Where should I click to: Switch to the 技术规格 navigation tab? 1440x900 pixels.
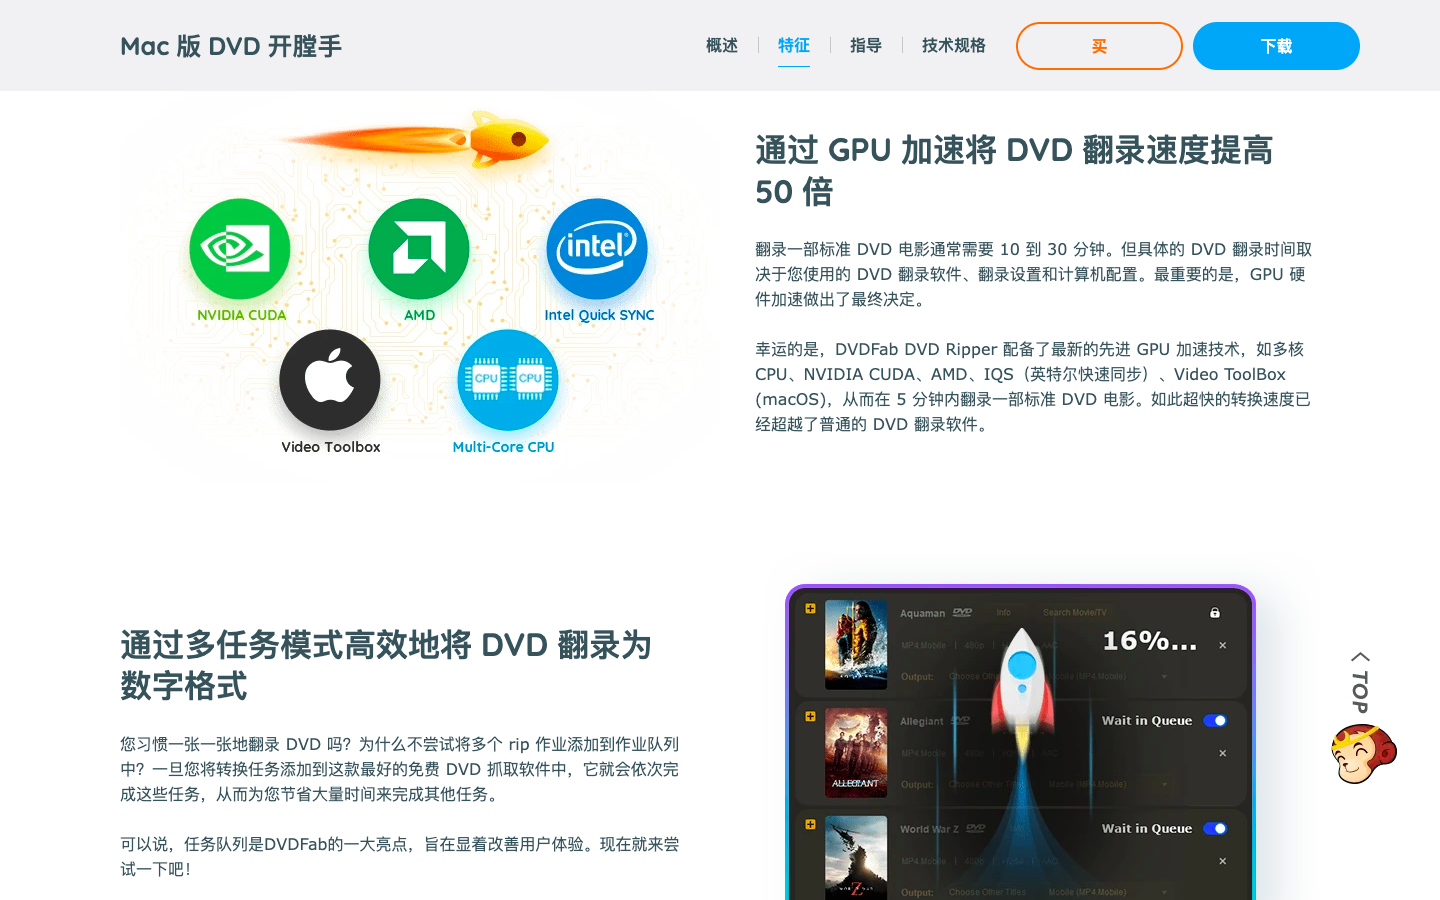[x=954, y=45]
